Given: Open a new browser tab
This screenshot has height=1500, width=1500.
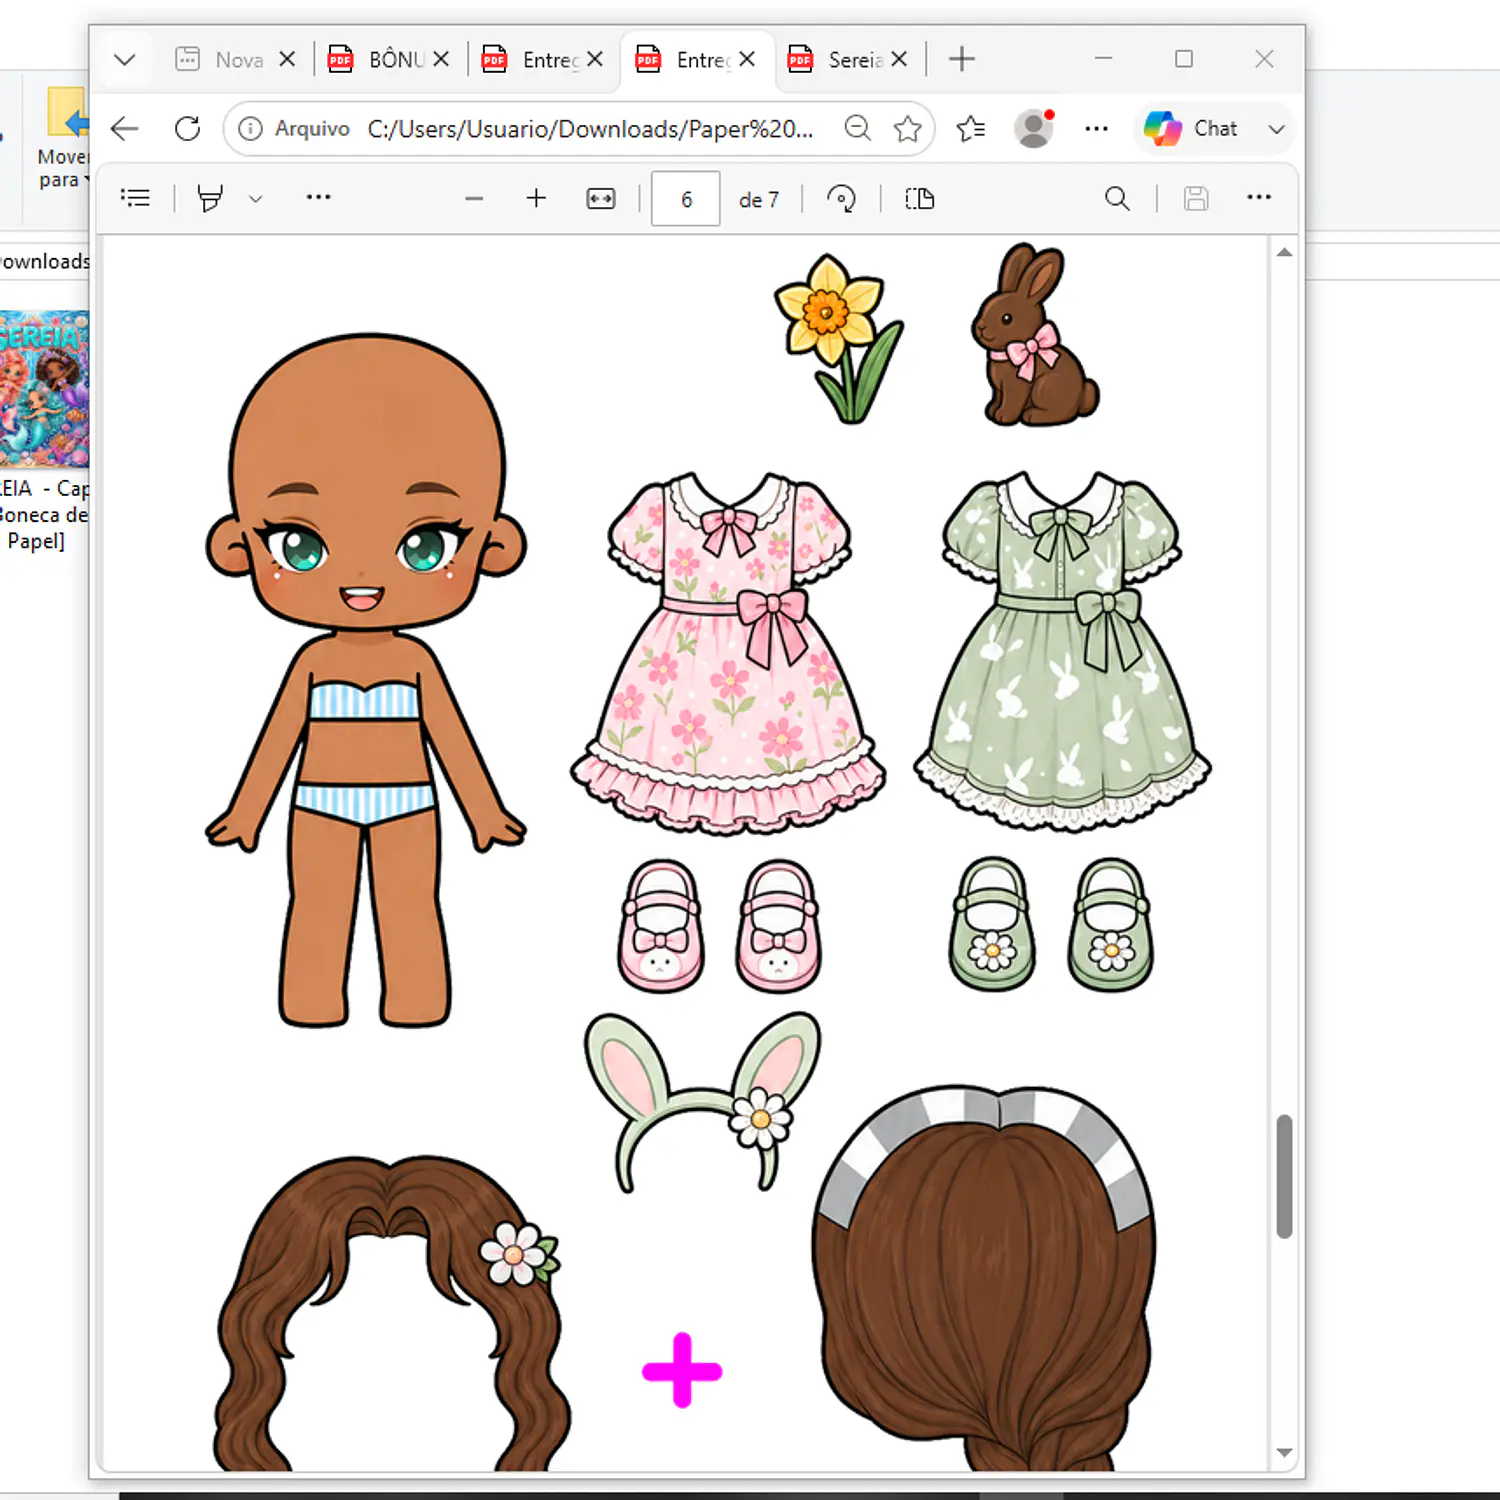Looking at the screenshot, I should 962,60.
